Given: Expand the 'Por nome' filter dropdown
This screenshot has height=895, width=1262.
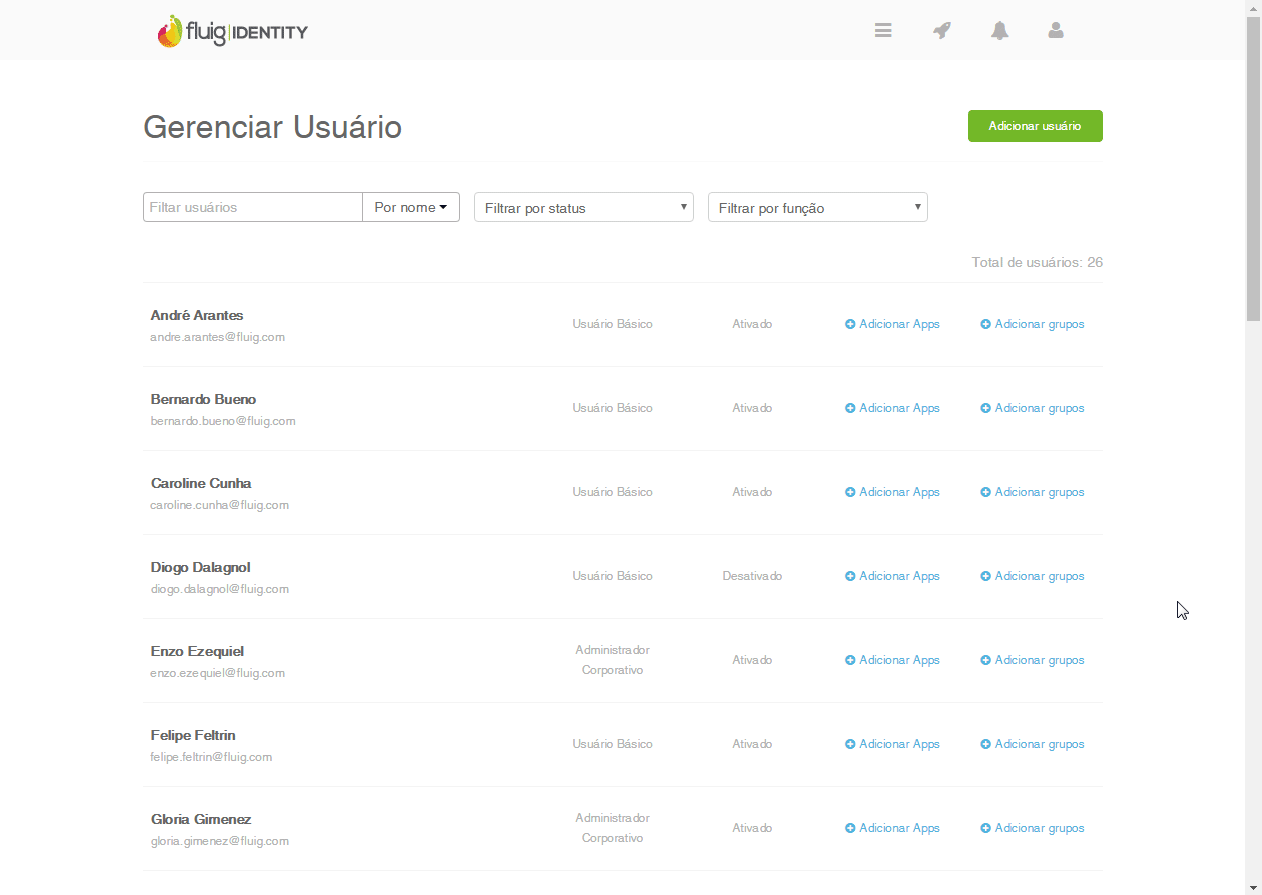Looking at the screenshot, I should [411, 207].
